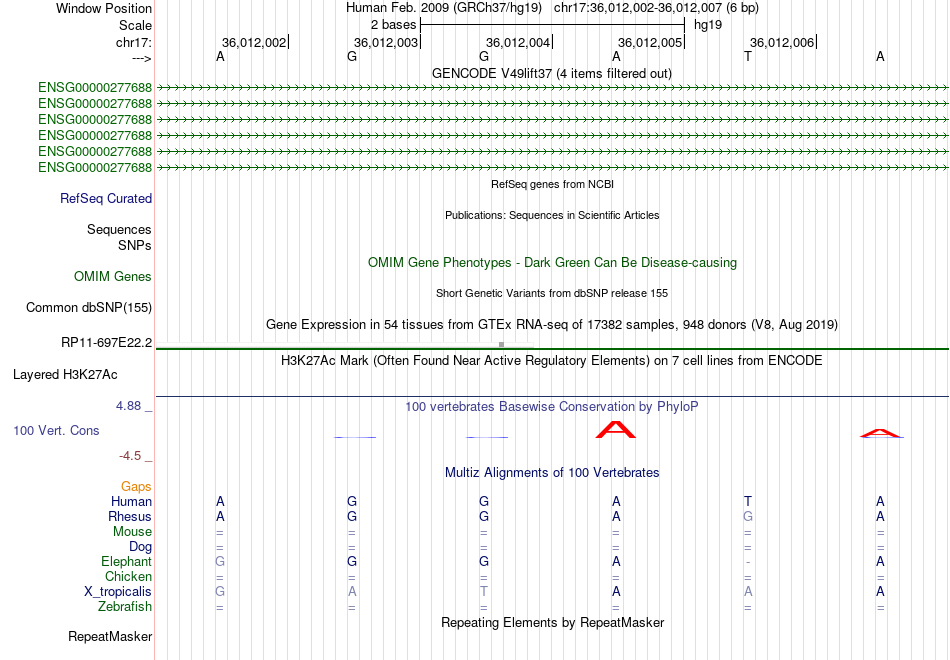Click the 2 bases scale bar label
Screen dimensions: 950x660
(x=393, y=25)
